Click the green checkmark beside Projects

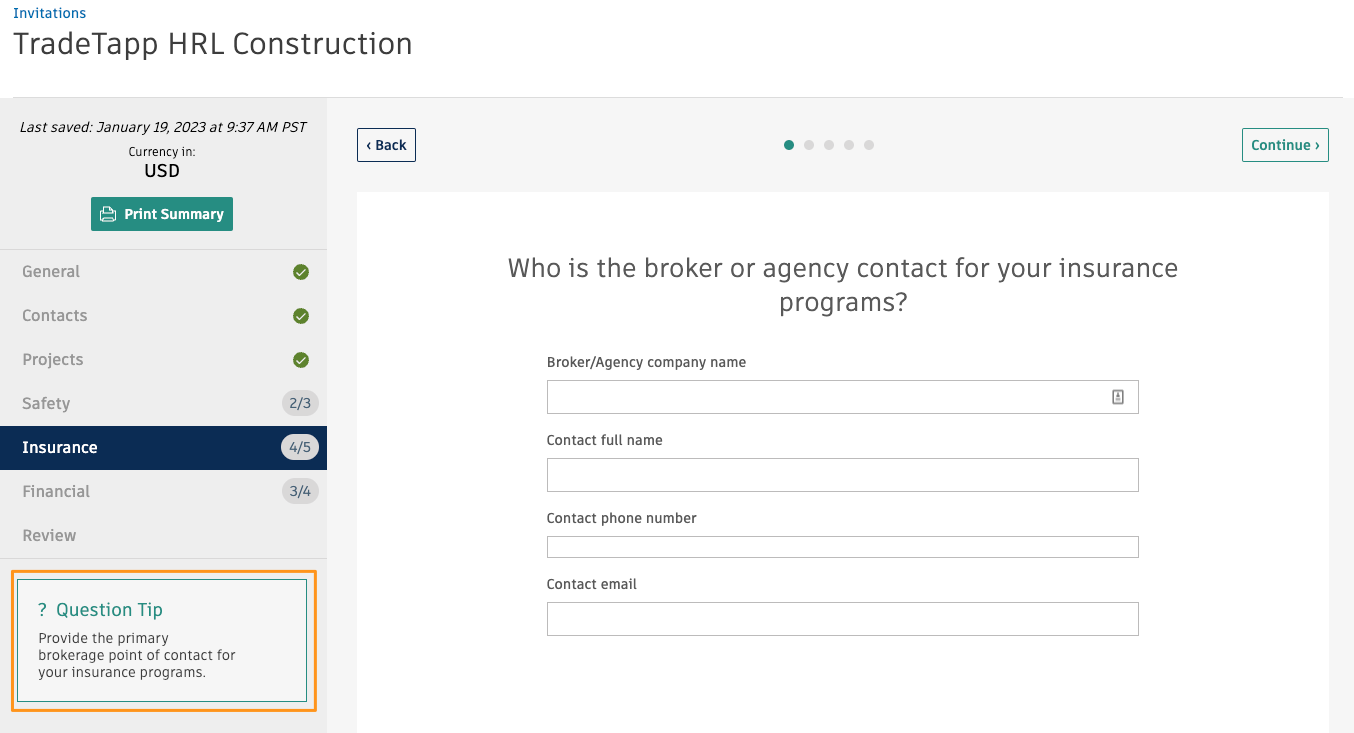(301, 360)
